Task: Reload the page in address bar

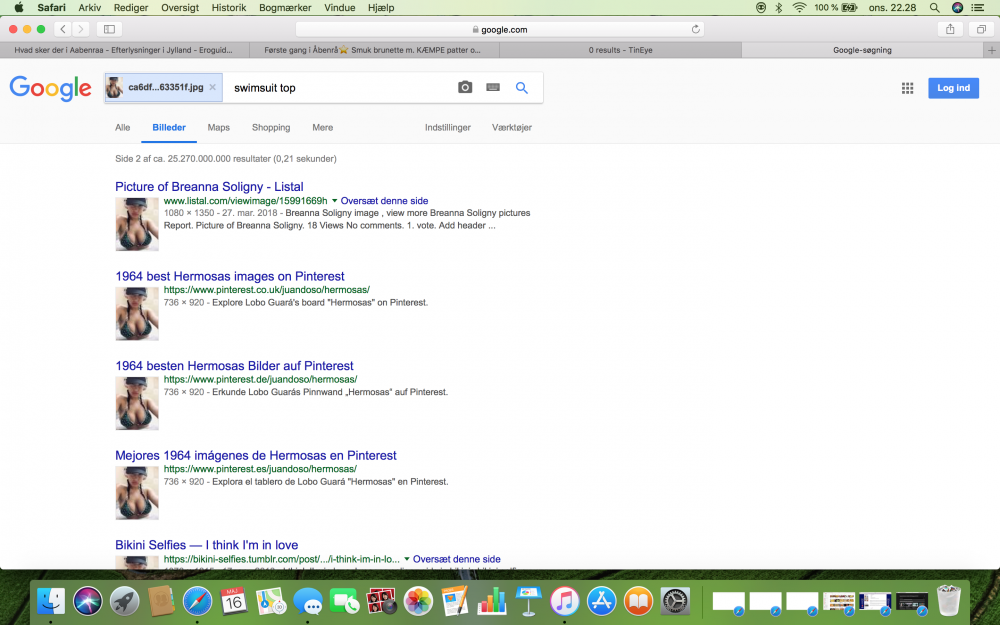Action: [x=695, y=29]
